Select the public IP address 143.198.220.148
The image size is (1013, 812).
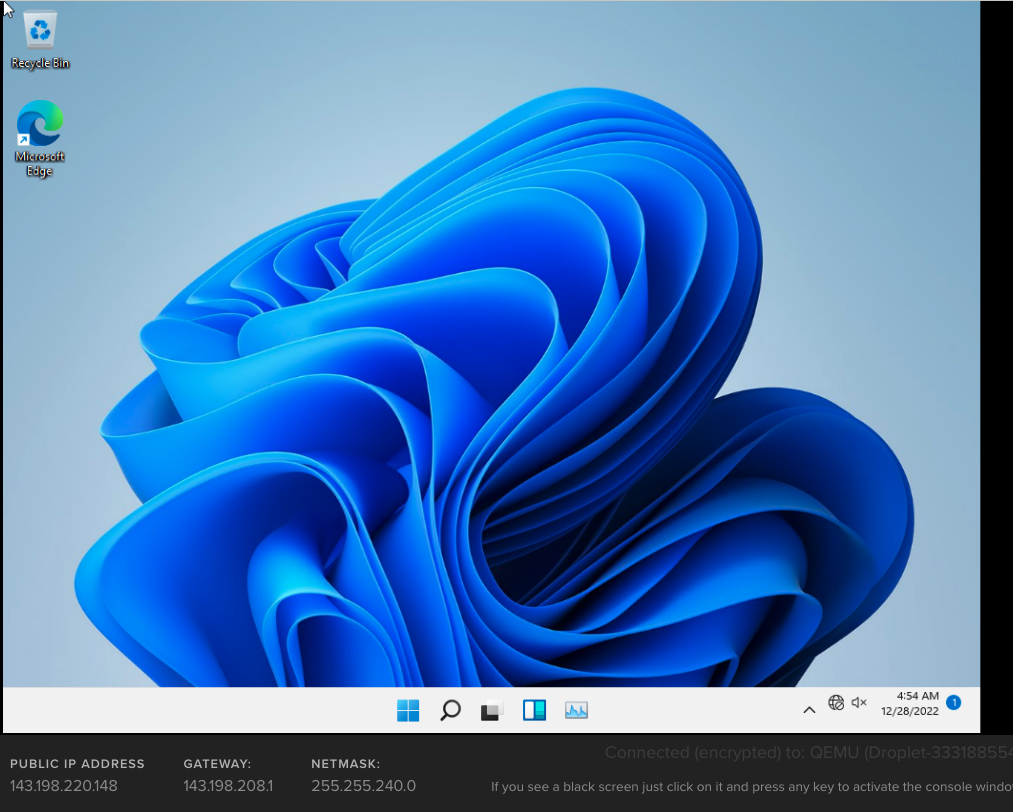point(64,786)
